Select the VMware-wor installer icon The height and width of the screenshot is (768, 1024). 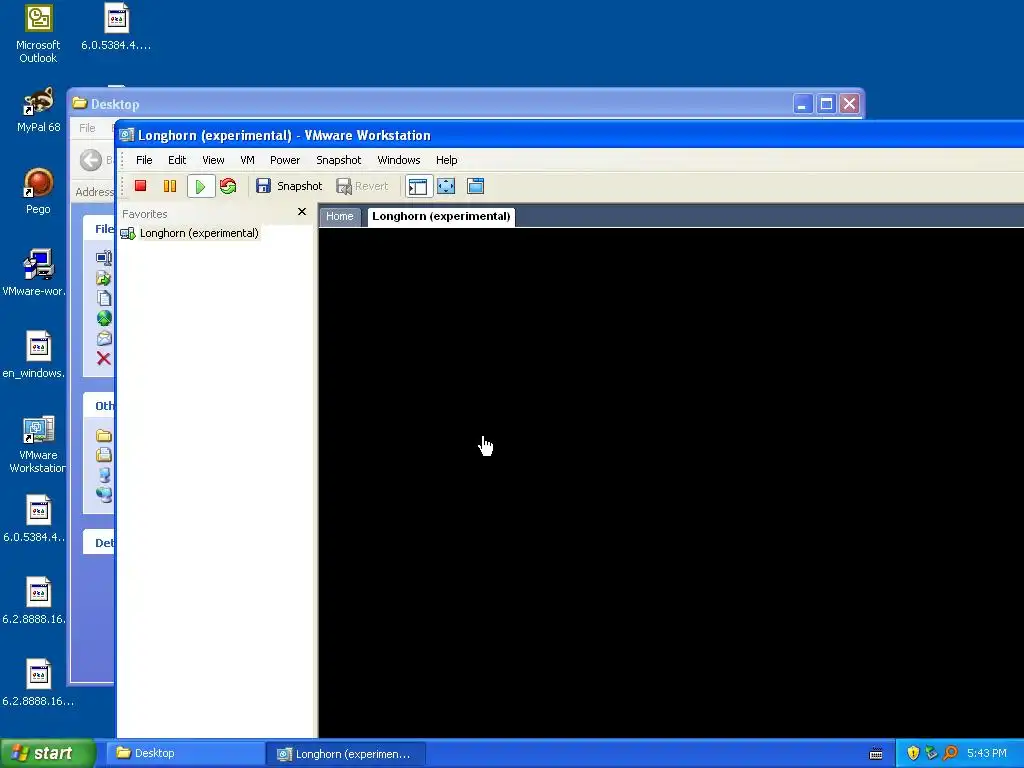tap(36, 273)
